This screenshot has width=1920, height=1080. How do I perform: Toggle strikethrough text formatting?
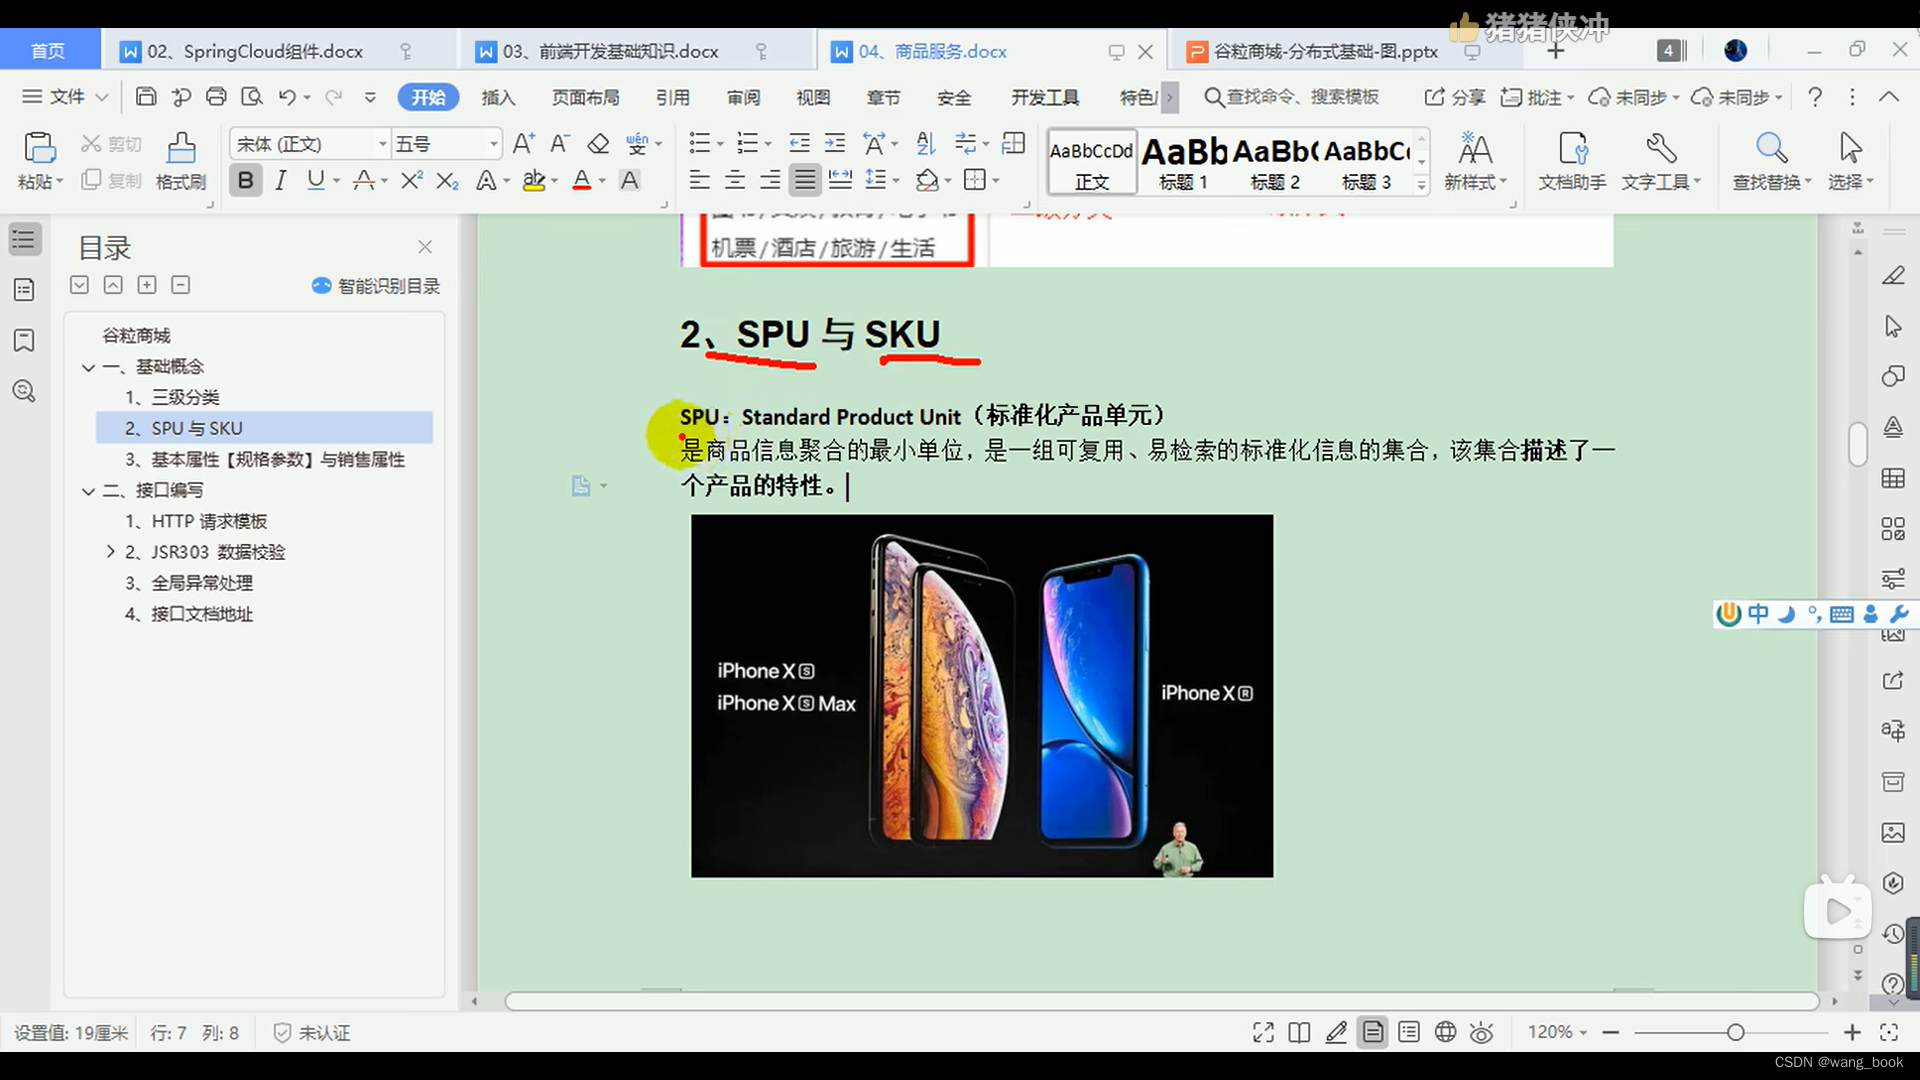(x=364, y=180)
